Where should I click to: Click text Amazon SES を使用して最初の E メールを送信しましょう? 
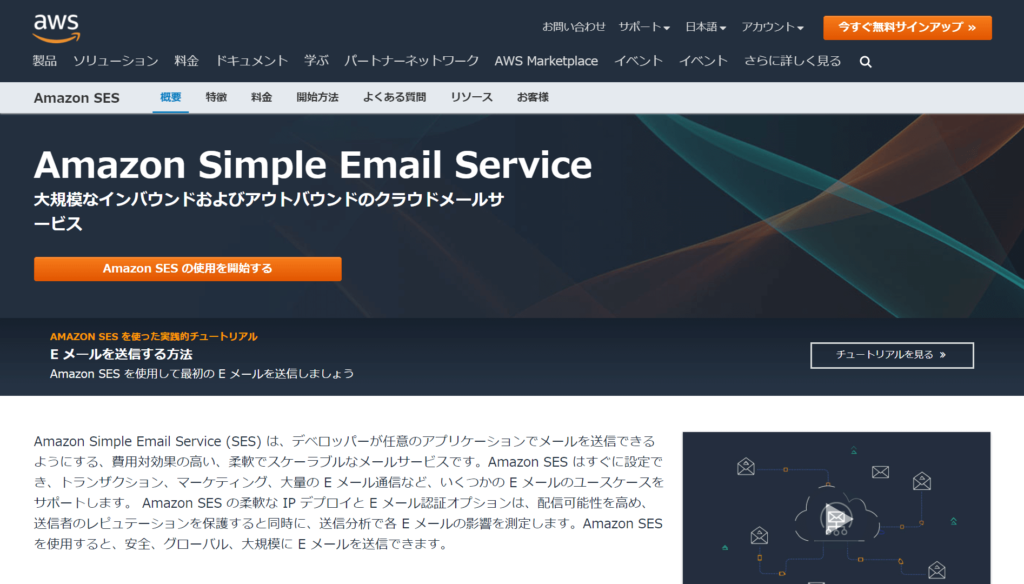pyautogui.click(x=202, y=374)
